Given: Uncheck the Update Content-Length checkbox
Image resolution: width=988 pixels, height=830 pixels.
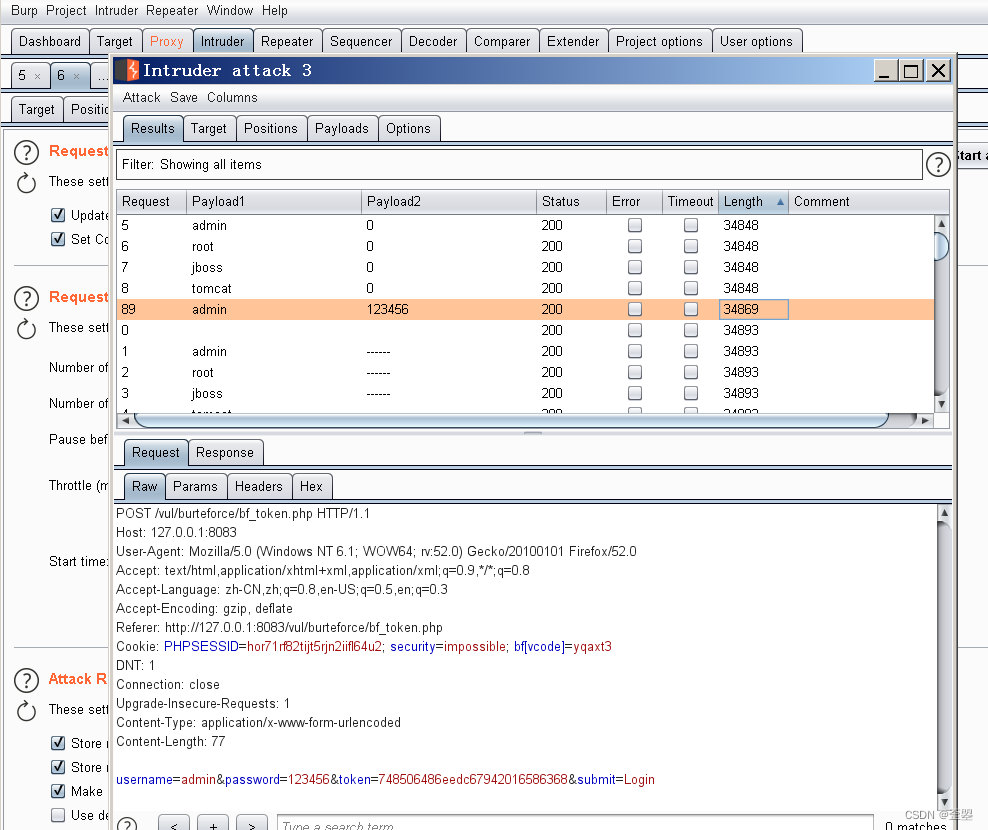Looking at the screenshot, I should 58,215.
